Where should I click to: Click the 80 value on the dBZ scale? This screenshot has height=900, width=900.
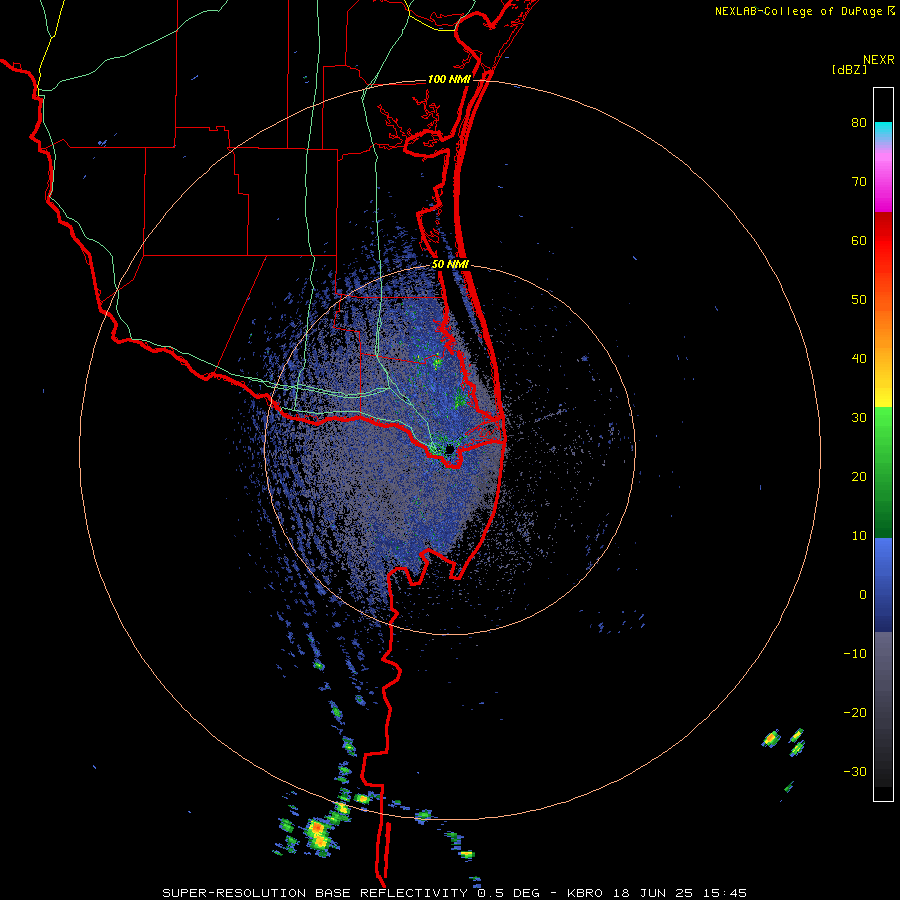click(x=859, y=123)
